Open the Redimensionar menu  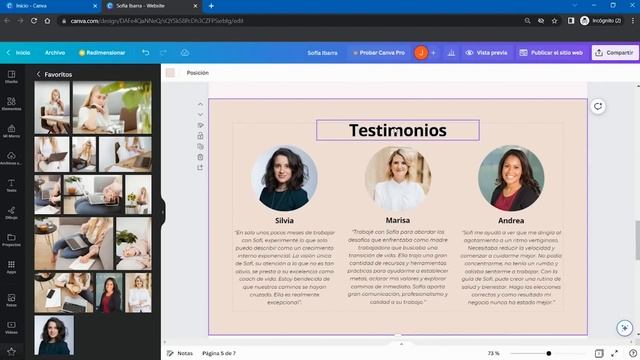click(102, 53)
